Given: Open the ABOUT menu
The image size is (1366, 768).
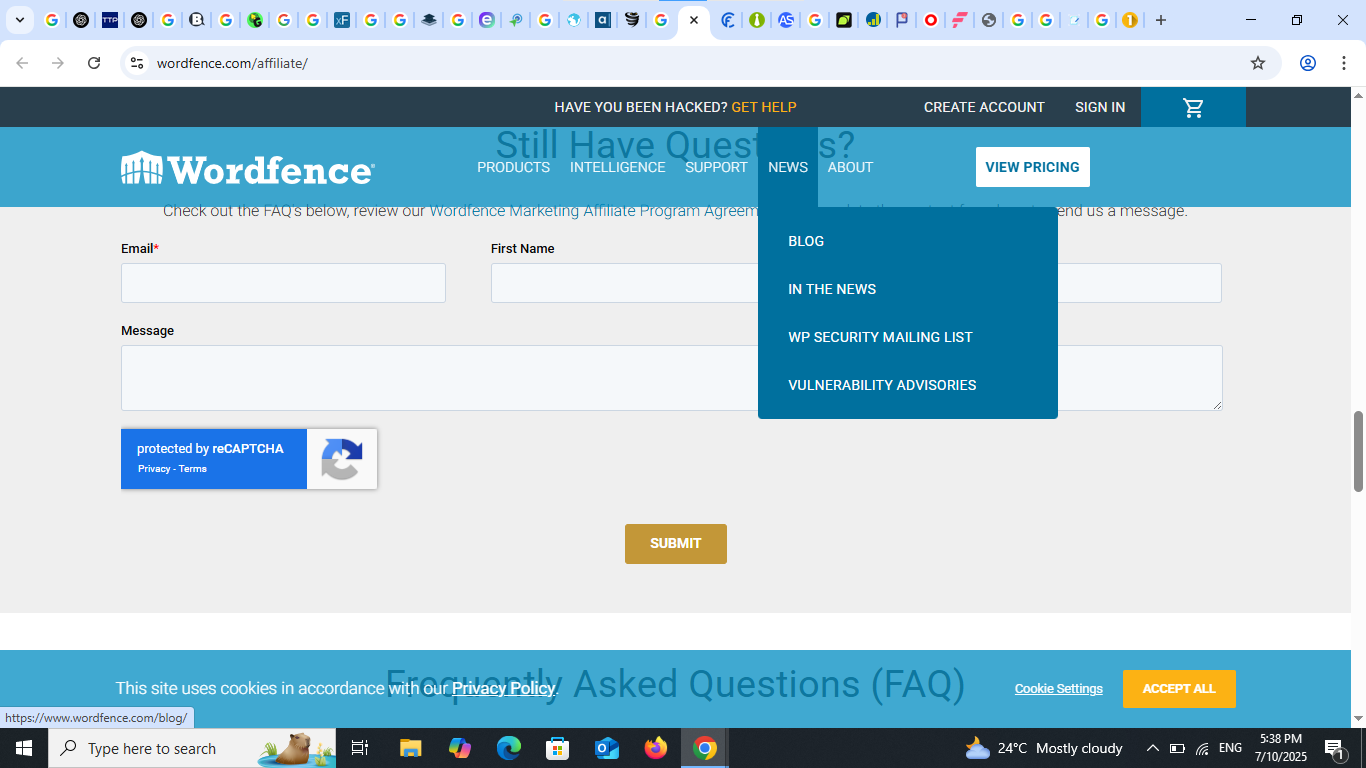Looking at the screenshot, I should (850, 167).
